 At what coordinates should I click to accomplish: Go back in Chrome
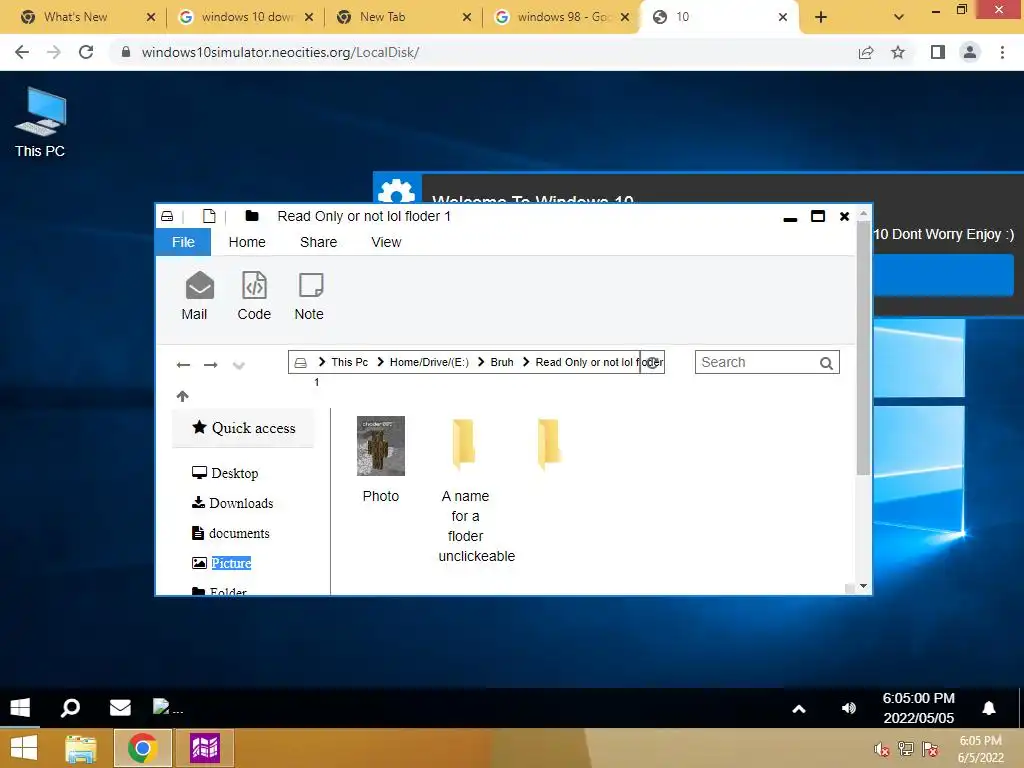click(22, 52)
